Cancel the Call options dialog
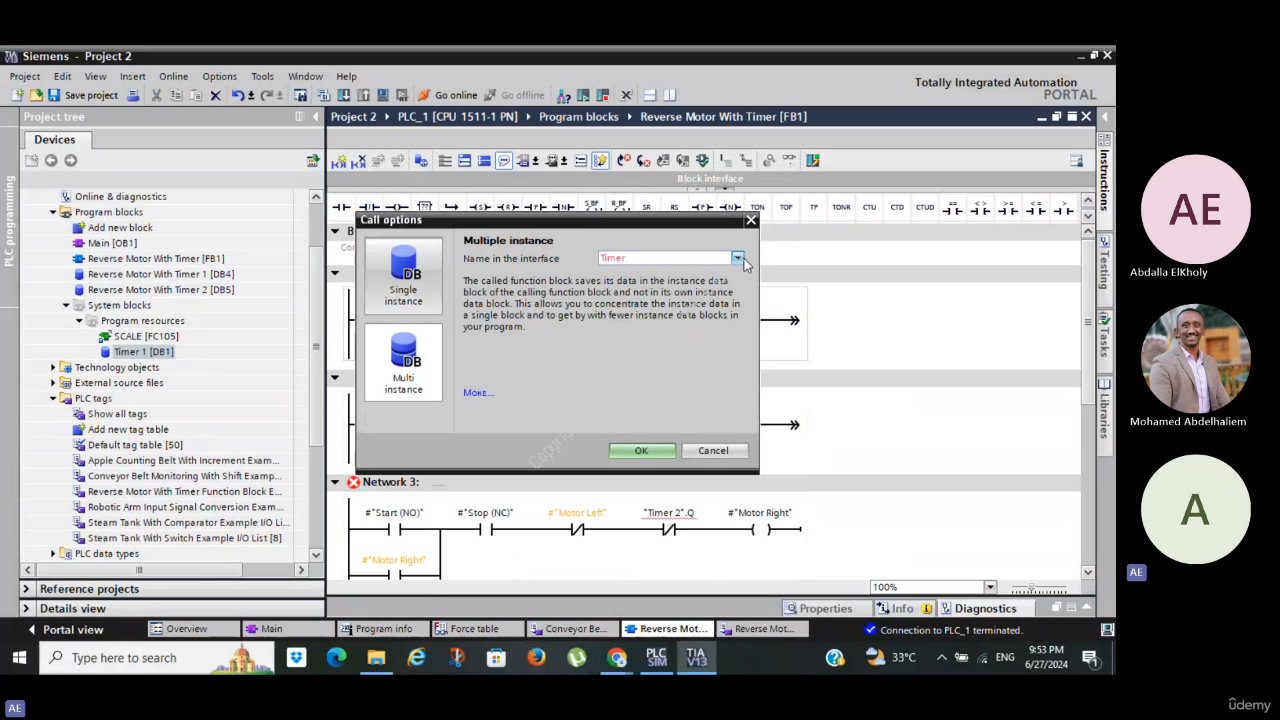This screenshot has height=720, width=1280. 713,450
